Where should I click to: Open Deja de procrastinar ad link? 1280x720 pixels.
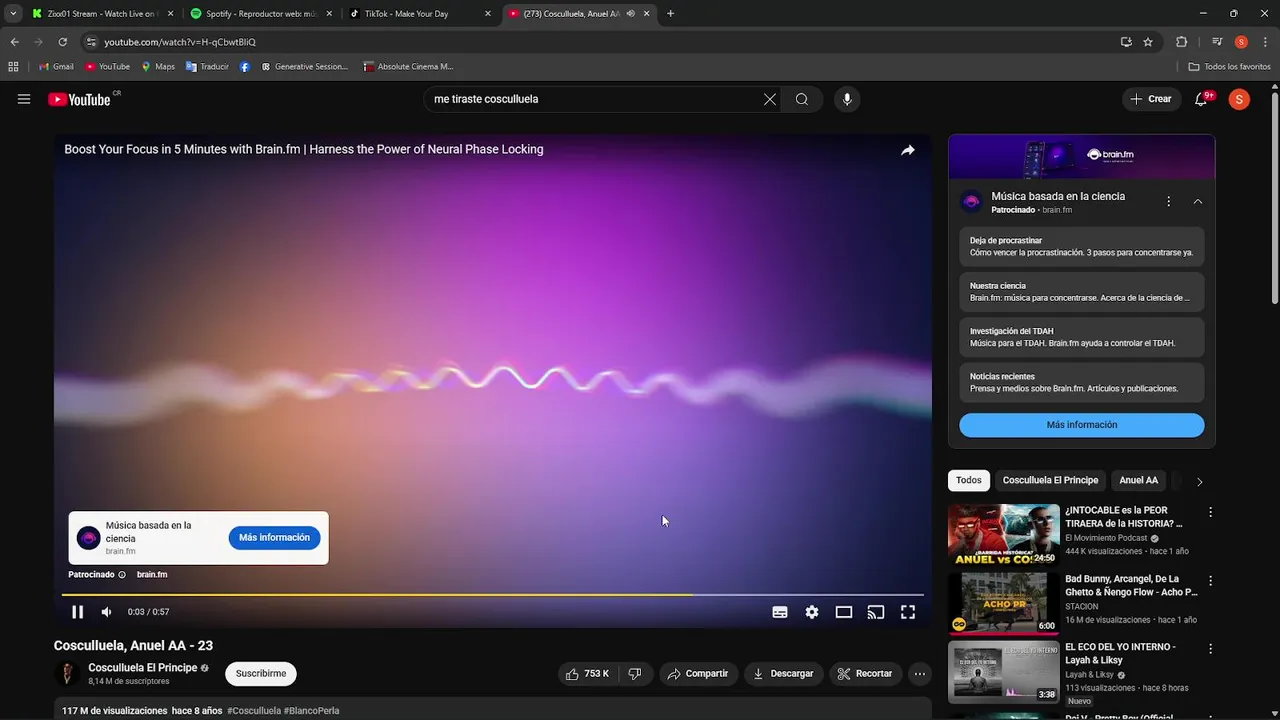(1082, 247)
